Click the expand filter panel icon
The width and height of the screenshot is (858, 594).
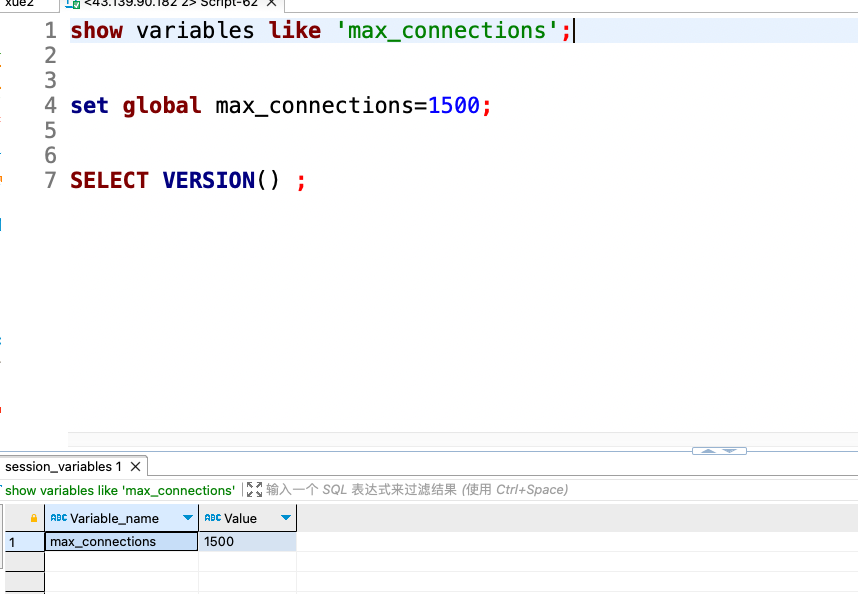click(254, 490)
